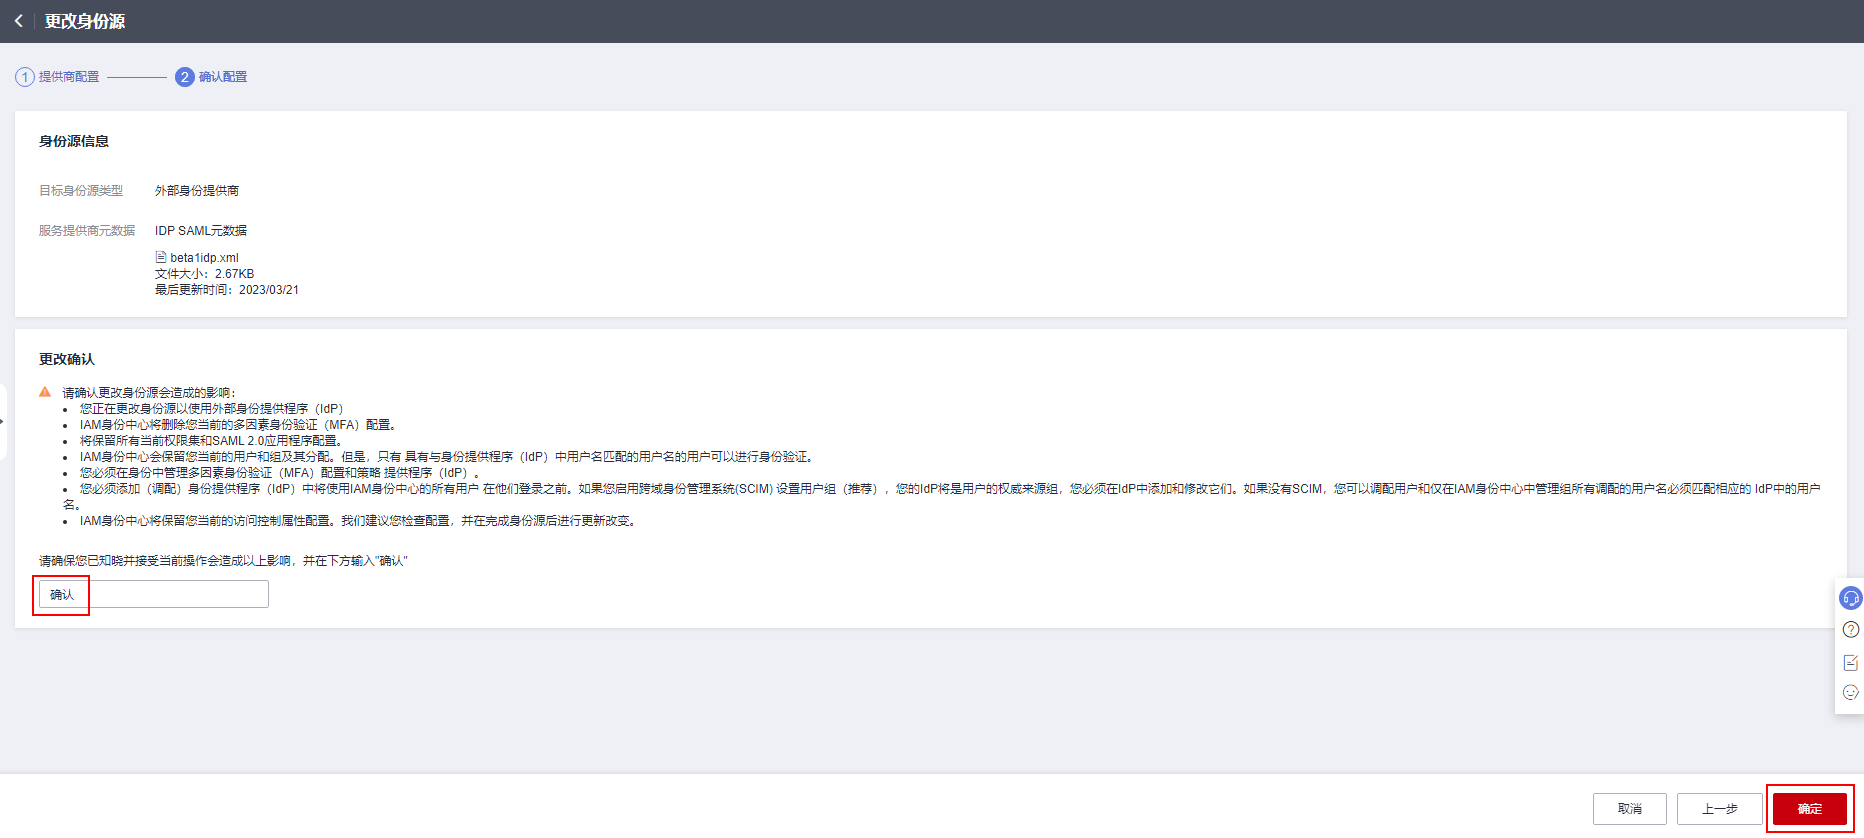Click the 上一步 previous step button

tap(1719, 808)
